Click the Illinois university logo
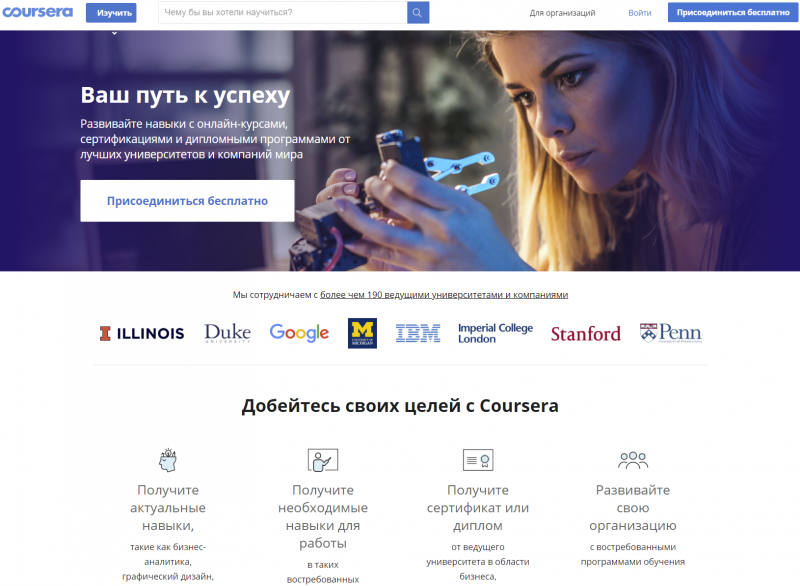This screenshot has width=800, height=586. (142, 334)
